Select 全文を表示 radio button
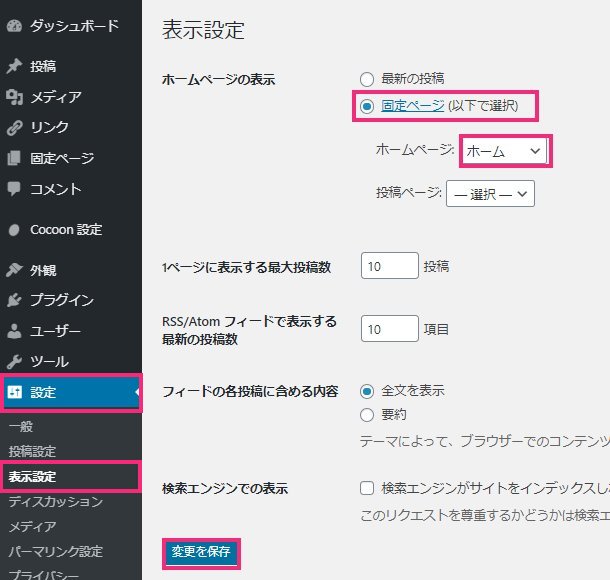 pyautogui.click(x=366, y=391)
